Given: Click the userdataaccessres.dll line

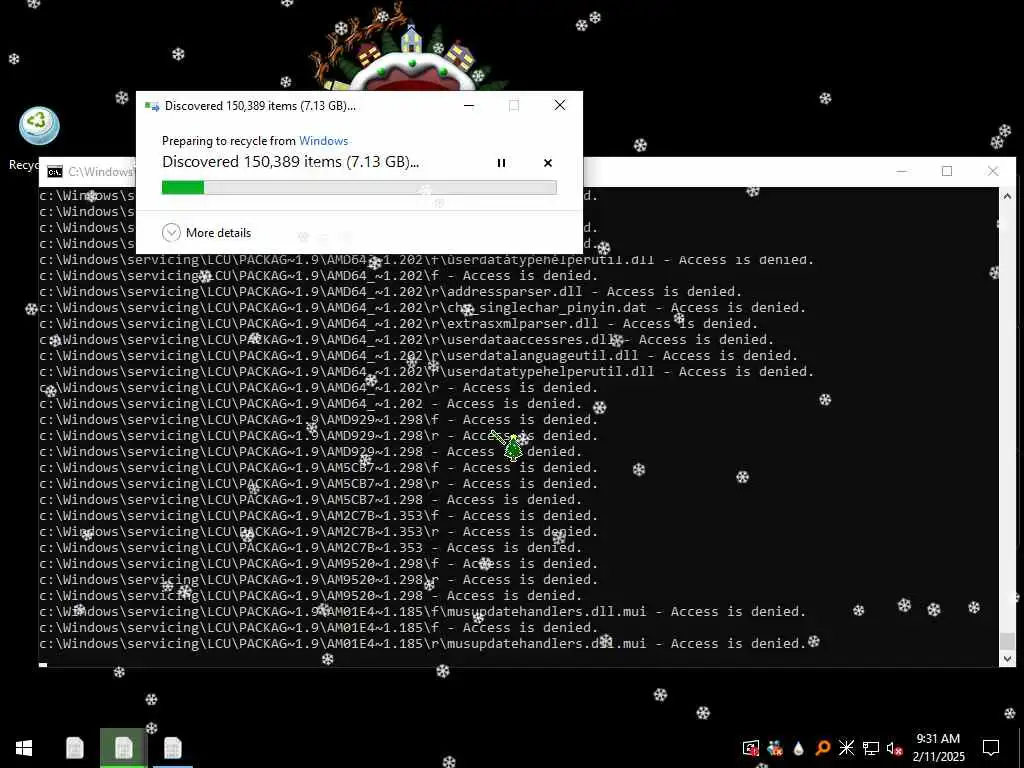Looking at the screenshot, I should point(406,340).
